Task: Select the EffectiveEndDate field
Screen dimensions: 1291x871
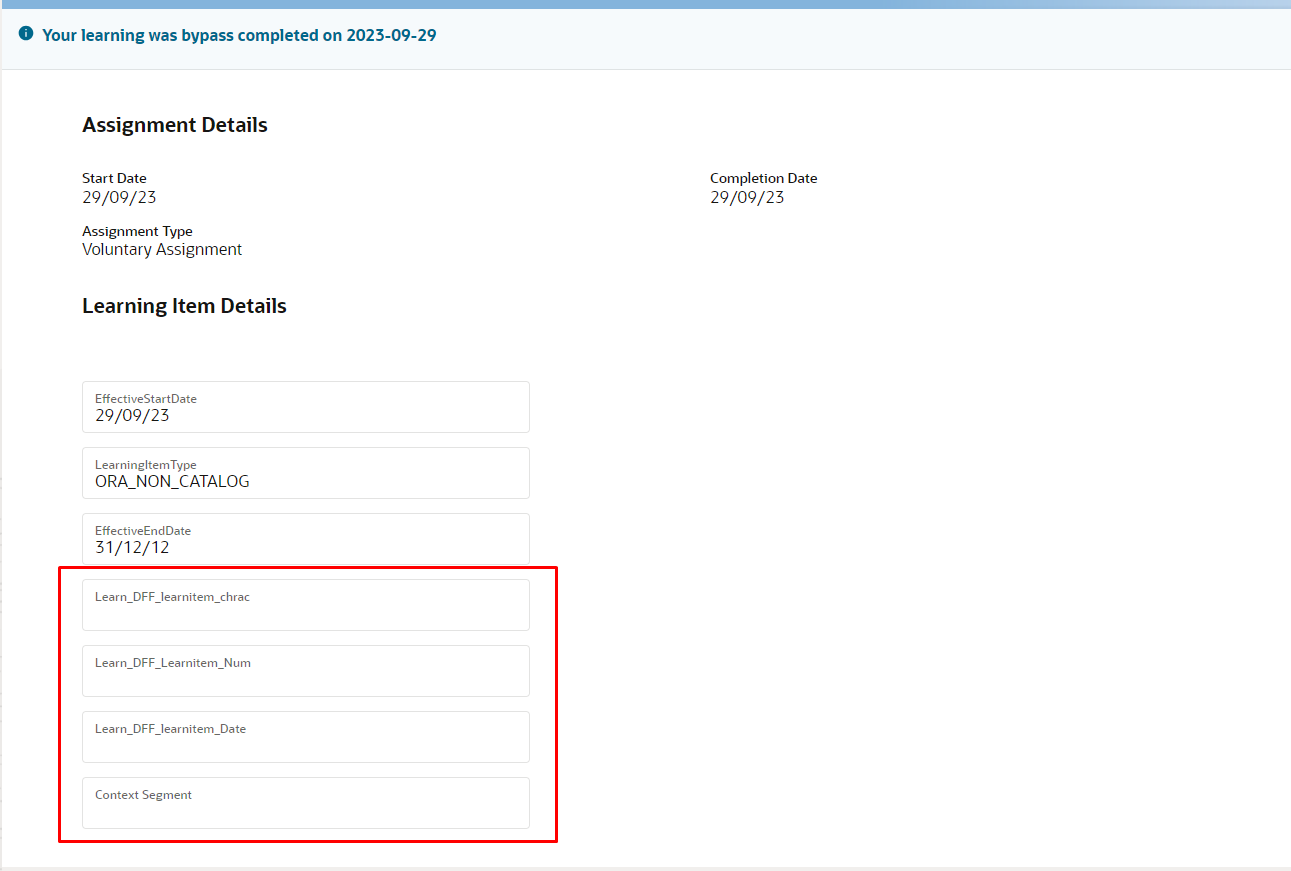Action: (x=305, y=539)
